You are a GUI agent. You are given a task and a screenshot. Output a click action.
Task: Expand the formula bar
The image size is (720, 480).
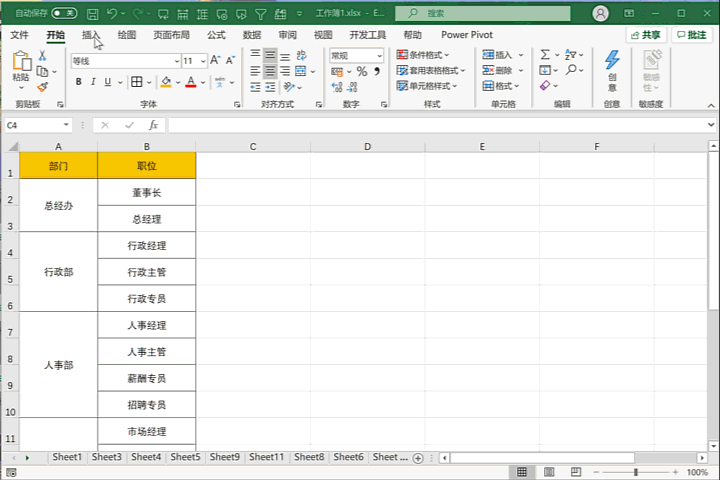711,124
